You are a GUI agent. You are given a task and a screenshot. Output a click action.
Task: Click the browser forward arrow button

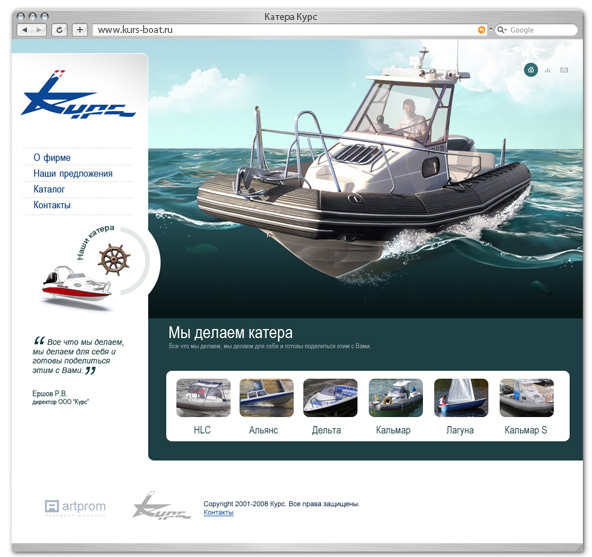[39, 30]
